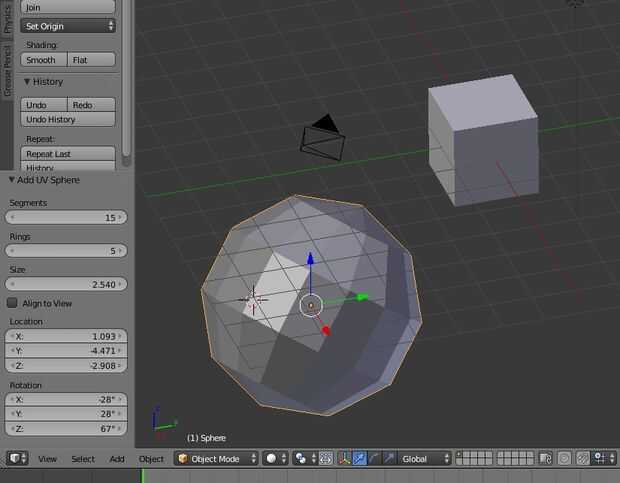
Task: Click the Location X field
Action: (66, 336)
